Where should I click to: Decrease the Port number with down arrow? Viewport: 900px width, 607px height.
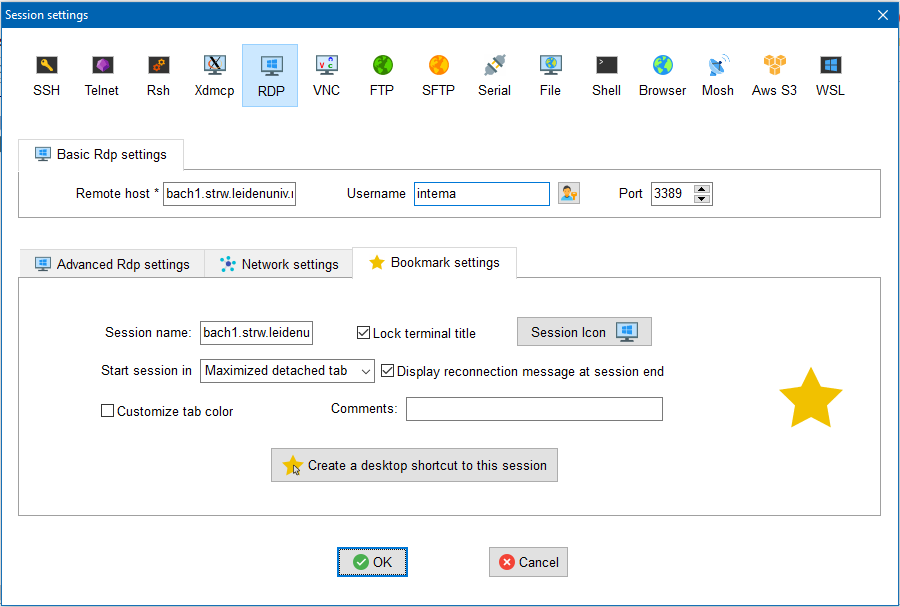tap(702, 199)
